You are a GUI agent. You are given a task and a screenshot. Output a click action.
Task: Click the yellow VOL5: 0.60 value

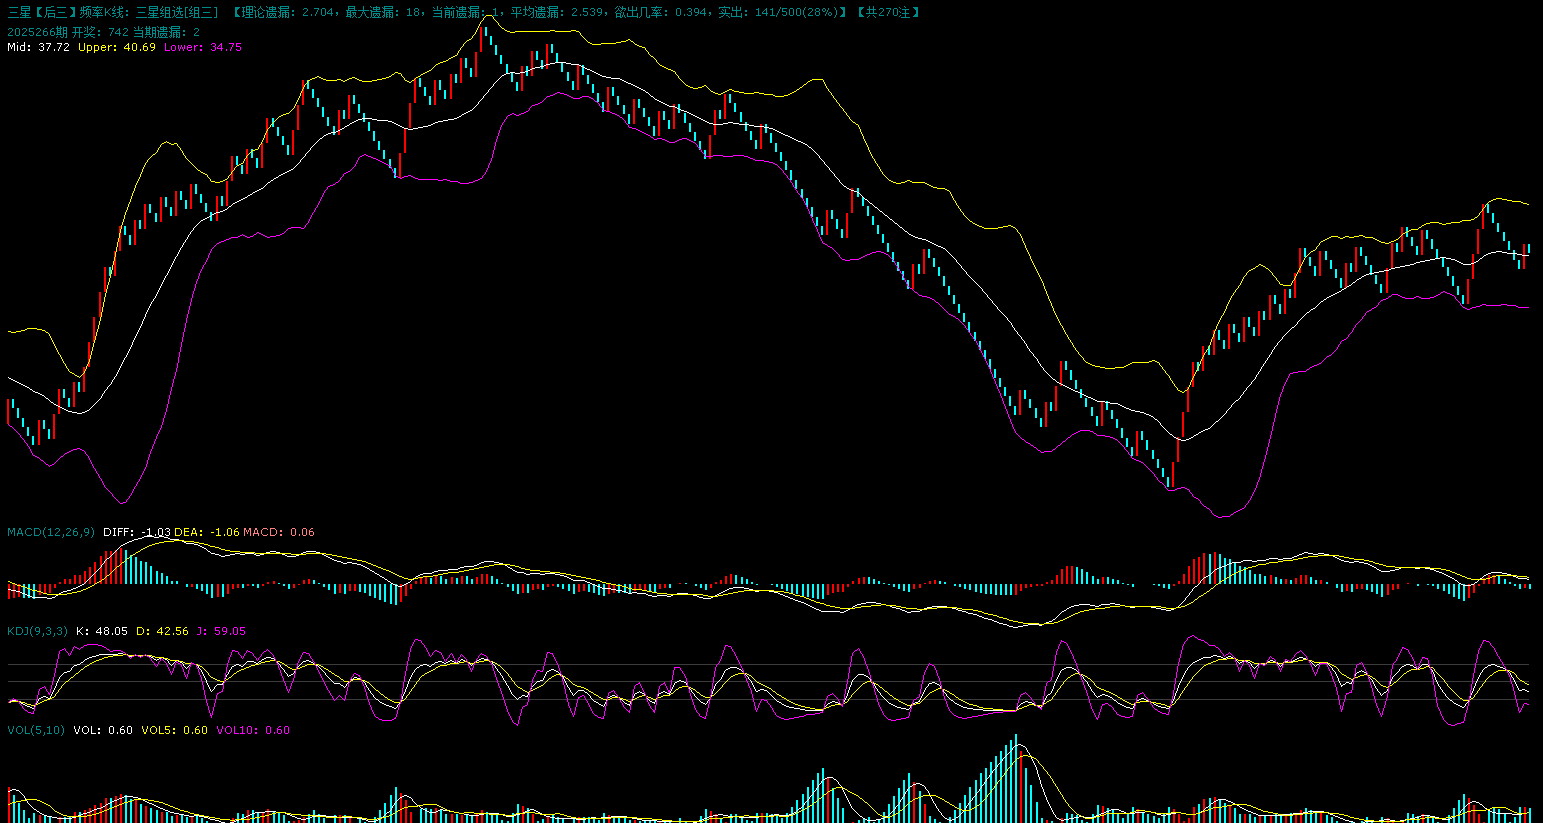(x=174, y=730)
